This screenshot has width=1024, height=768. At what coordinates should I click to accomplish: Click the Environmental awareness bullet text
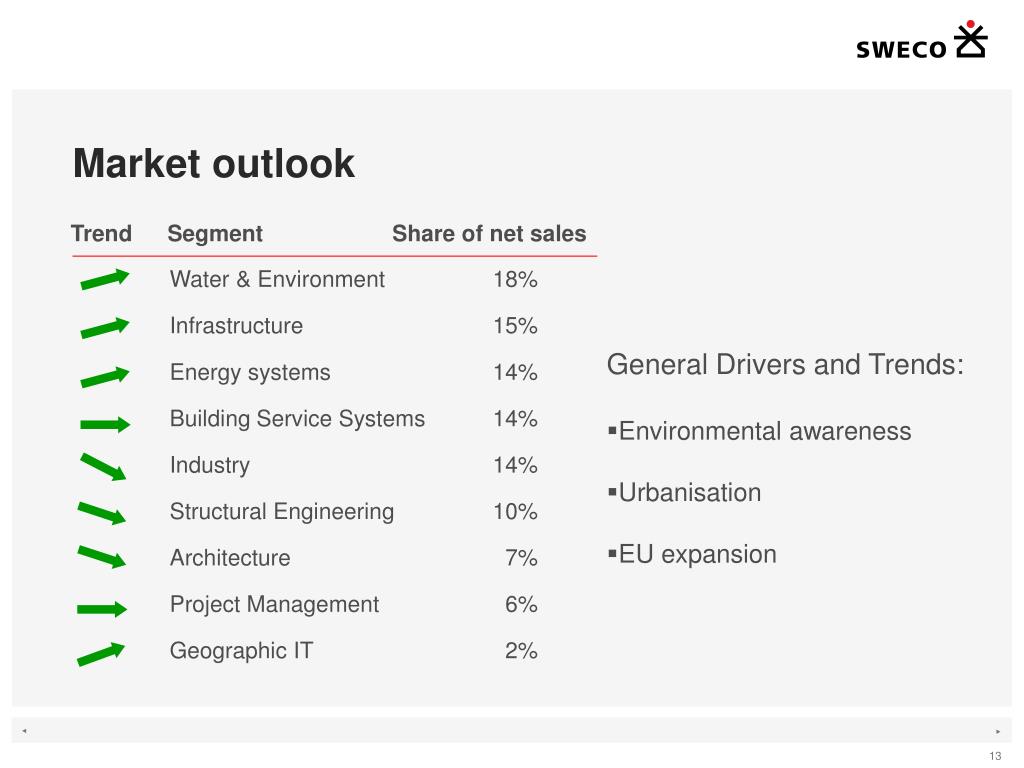click(765, 431)
